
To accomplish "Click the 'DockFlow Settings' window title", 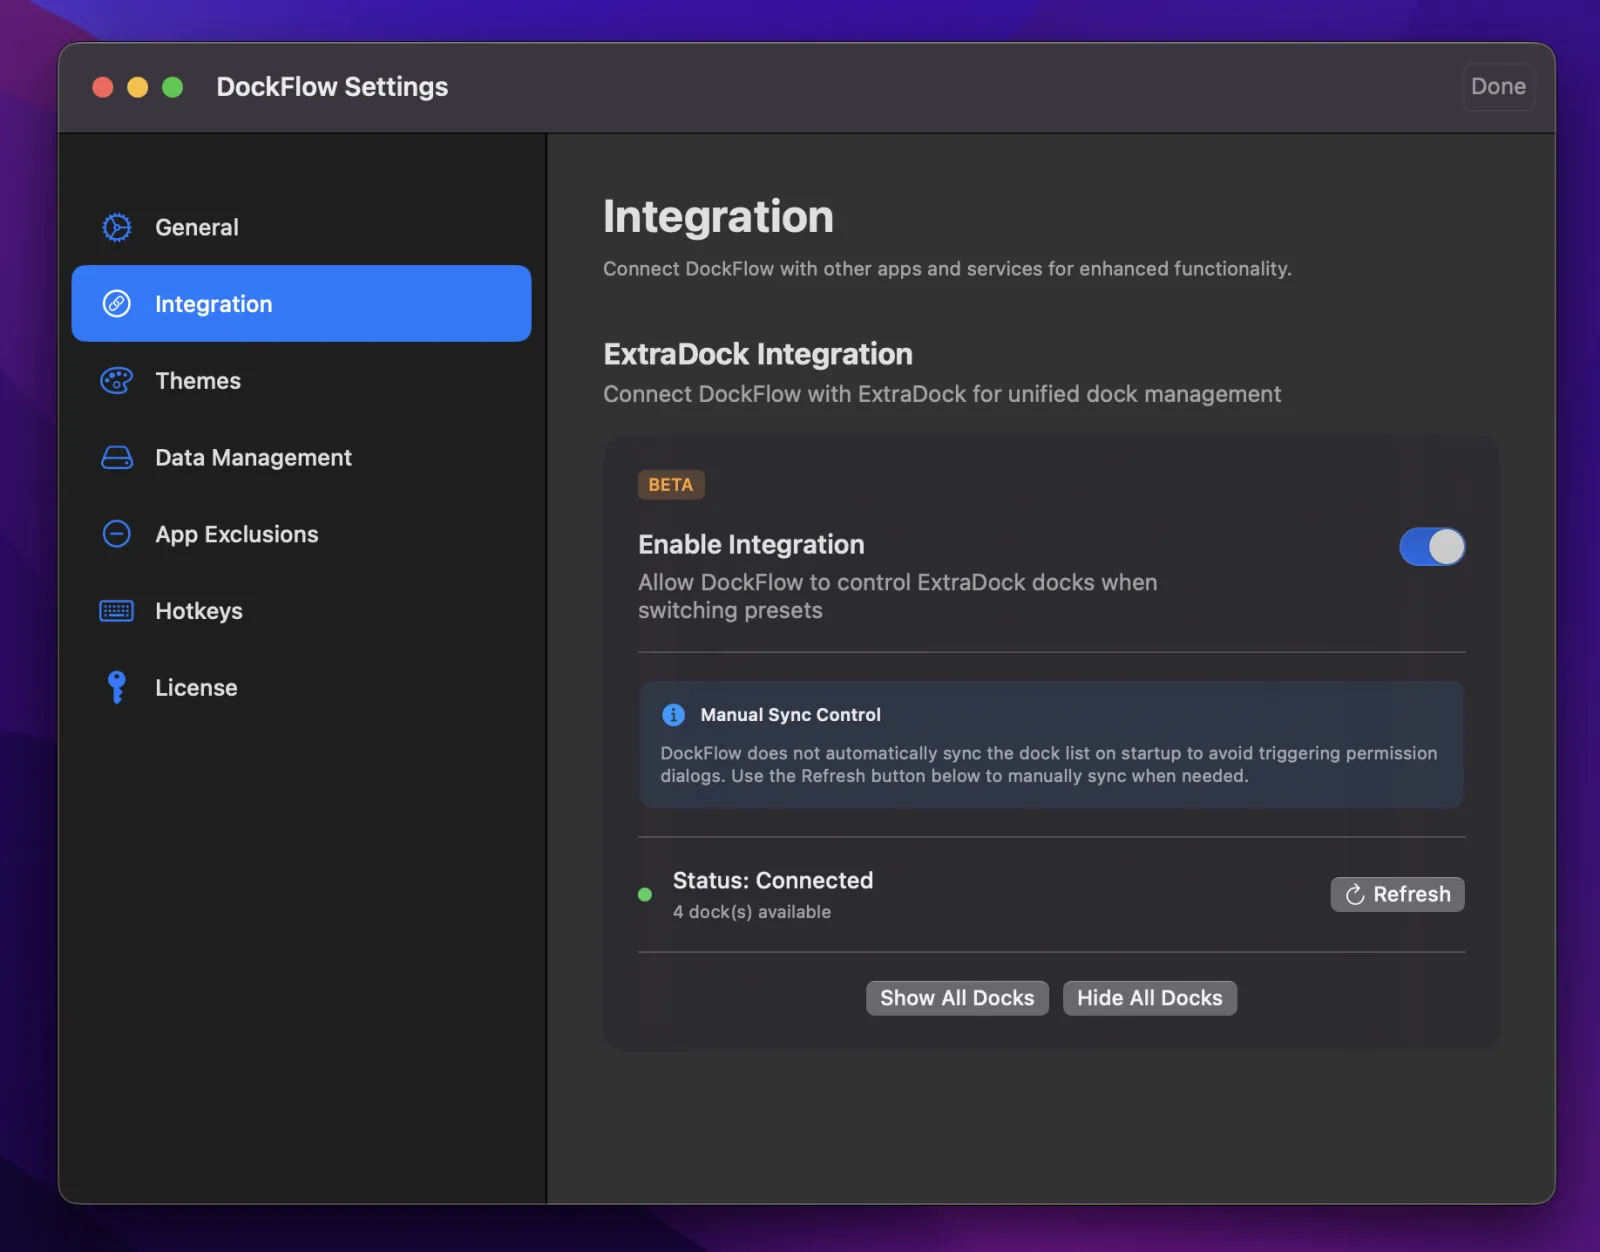I will pyautogui.click(x=332, y=87).
